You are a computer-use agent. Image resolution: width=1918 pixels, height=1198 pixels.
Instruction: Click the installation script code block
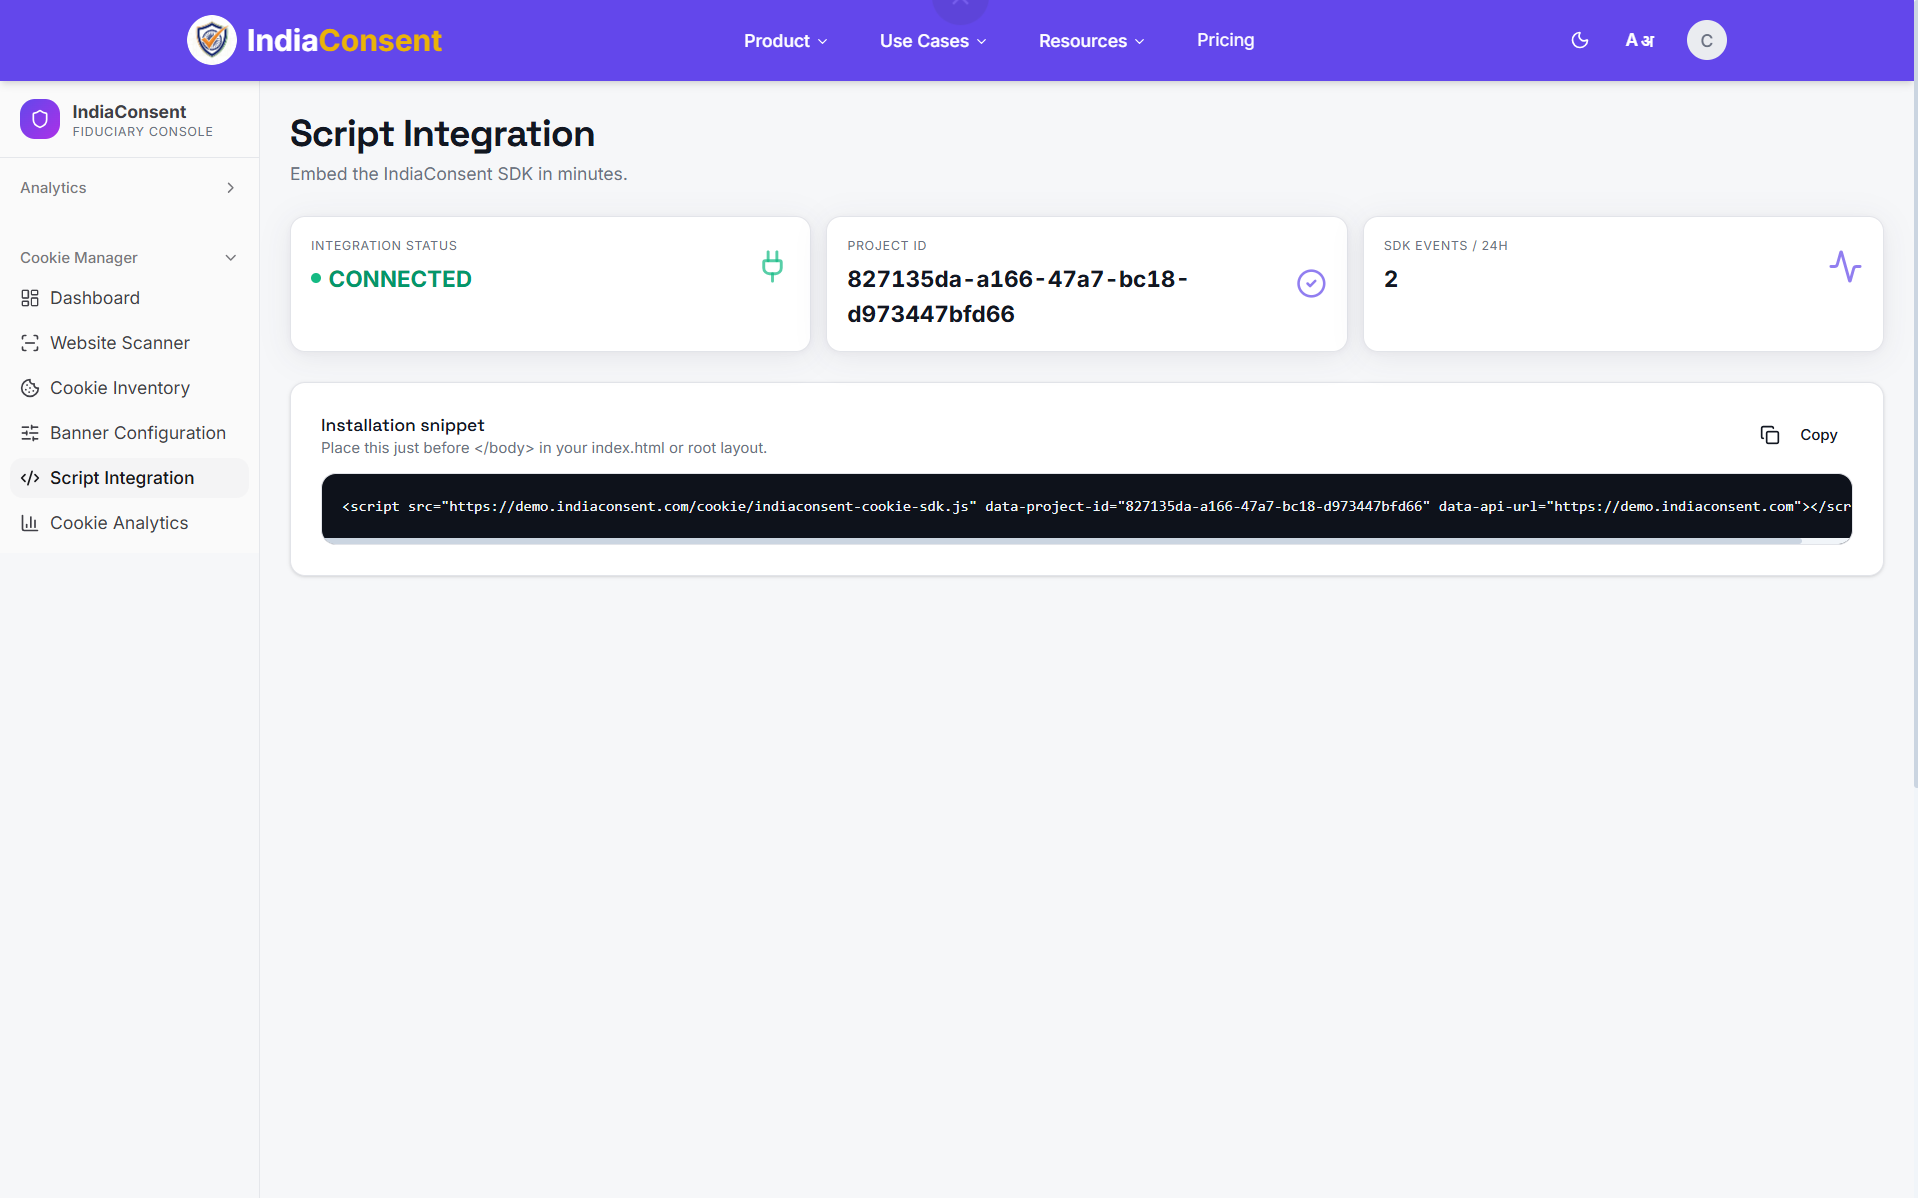(x=1086, y=506)
